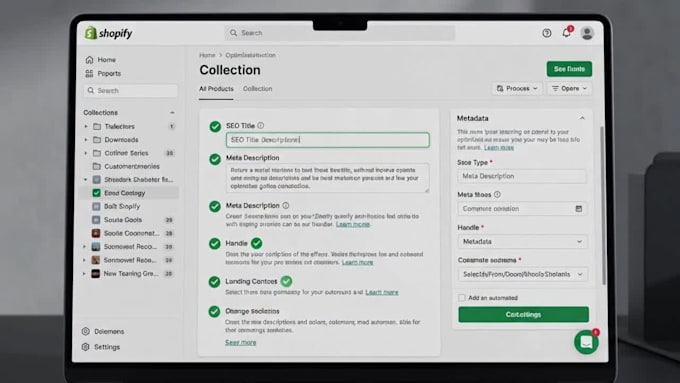Screen dimensions: 680x383
Task: Open Settings gear in sidebar
Action: (x=86, y=347)
